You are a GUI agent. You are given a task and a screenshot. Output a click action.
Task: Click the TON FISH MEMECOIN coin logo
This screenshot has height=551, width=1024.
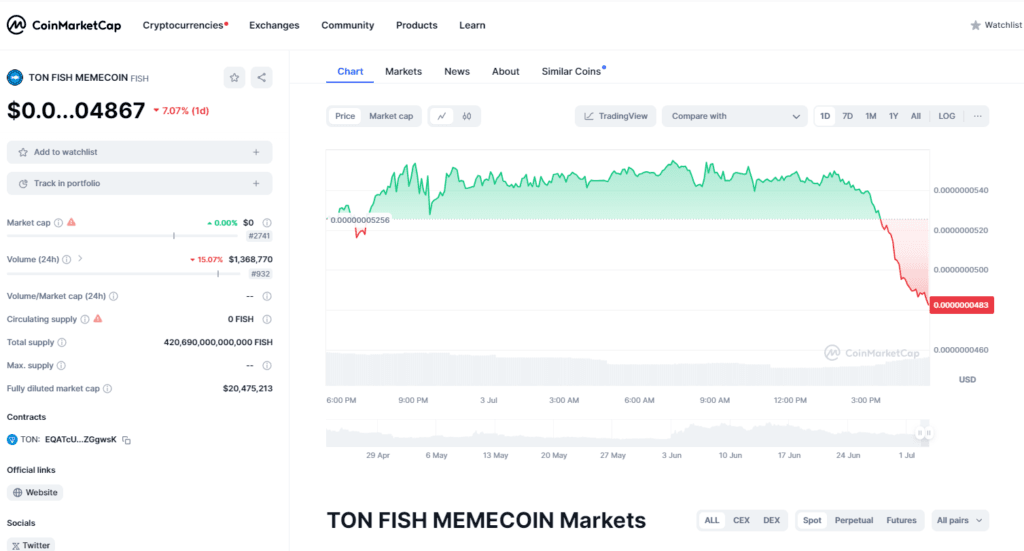click(x=14, y=78)
